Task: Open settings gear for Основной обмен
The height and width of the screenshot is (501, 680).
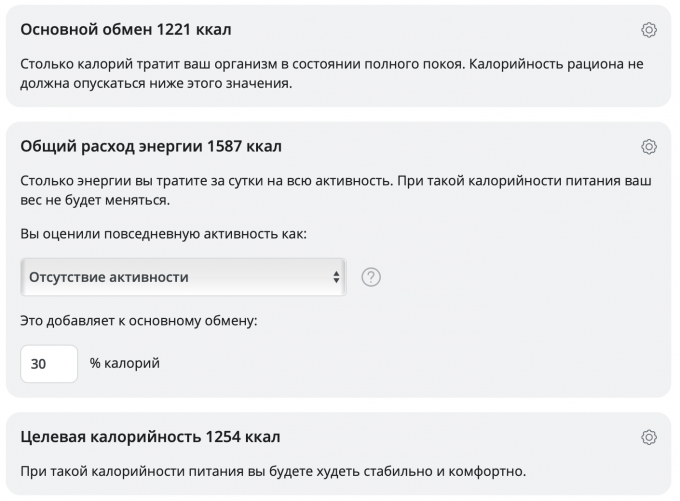Action: click(649, 30)
